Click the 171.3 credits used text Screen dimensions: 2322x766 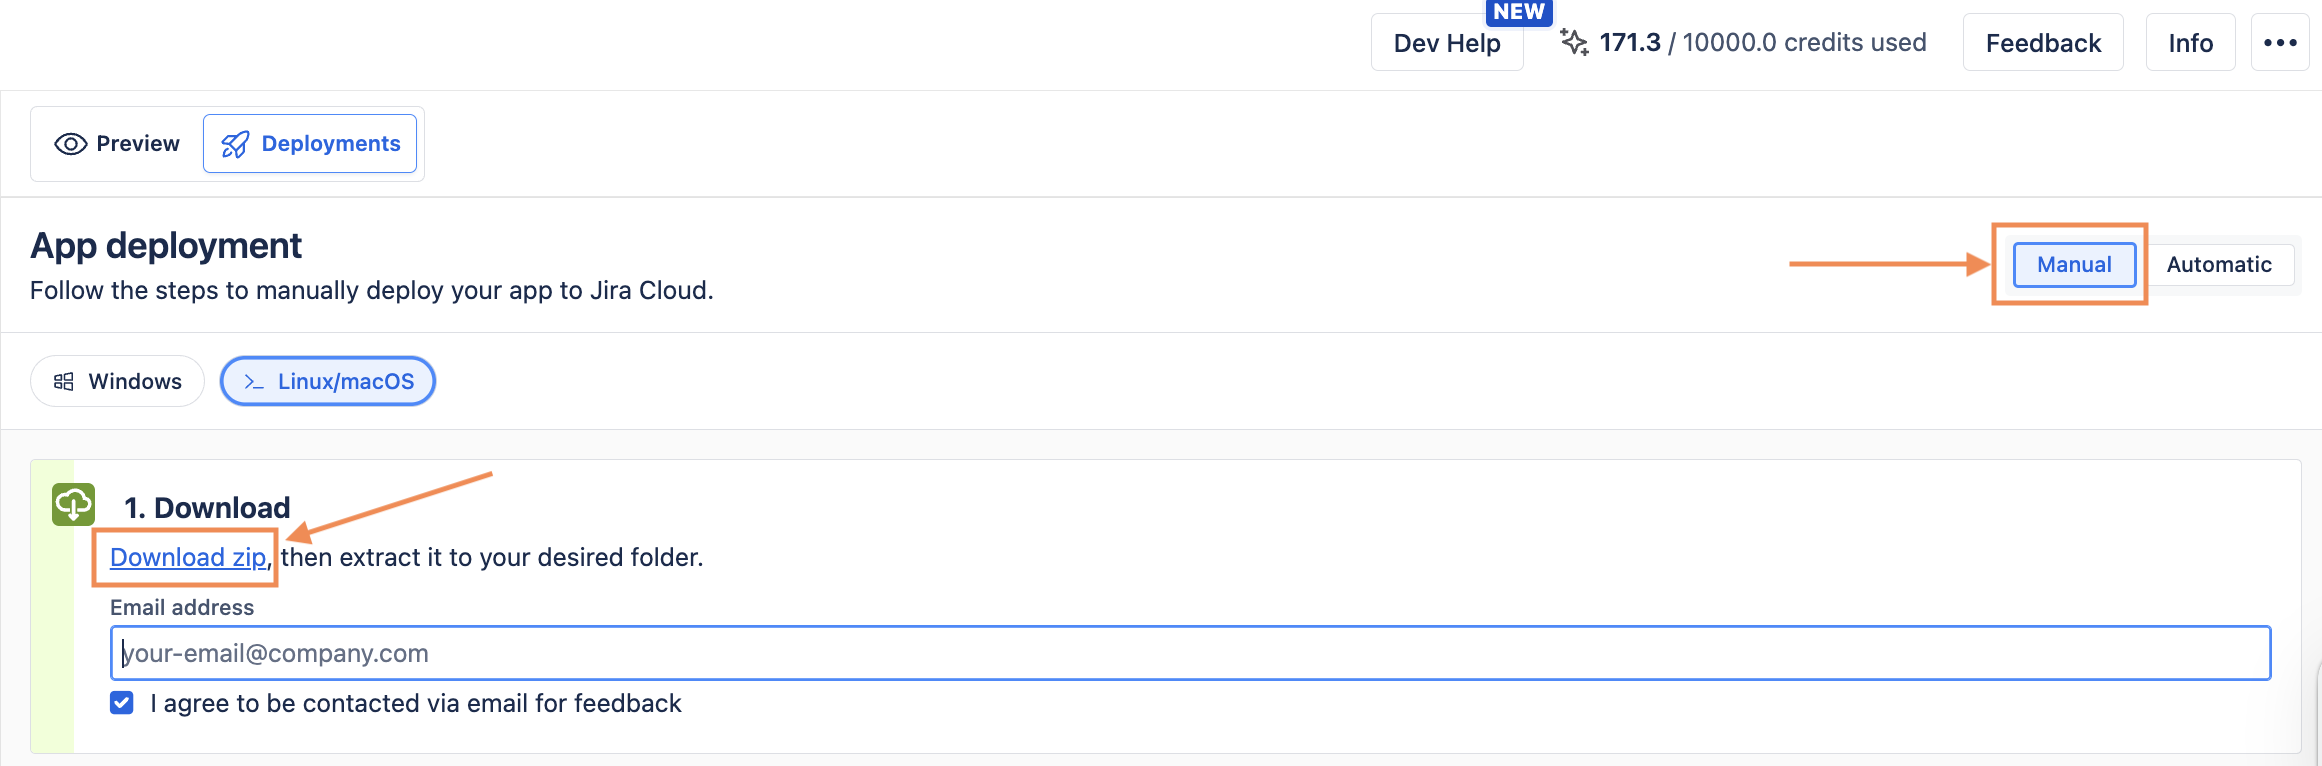pos(1762,42)
